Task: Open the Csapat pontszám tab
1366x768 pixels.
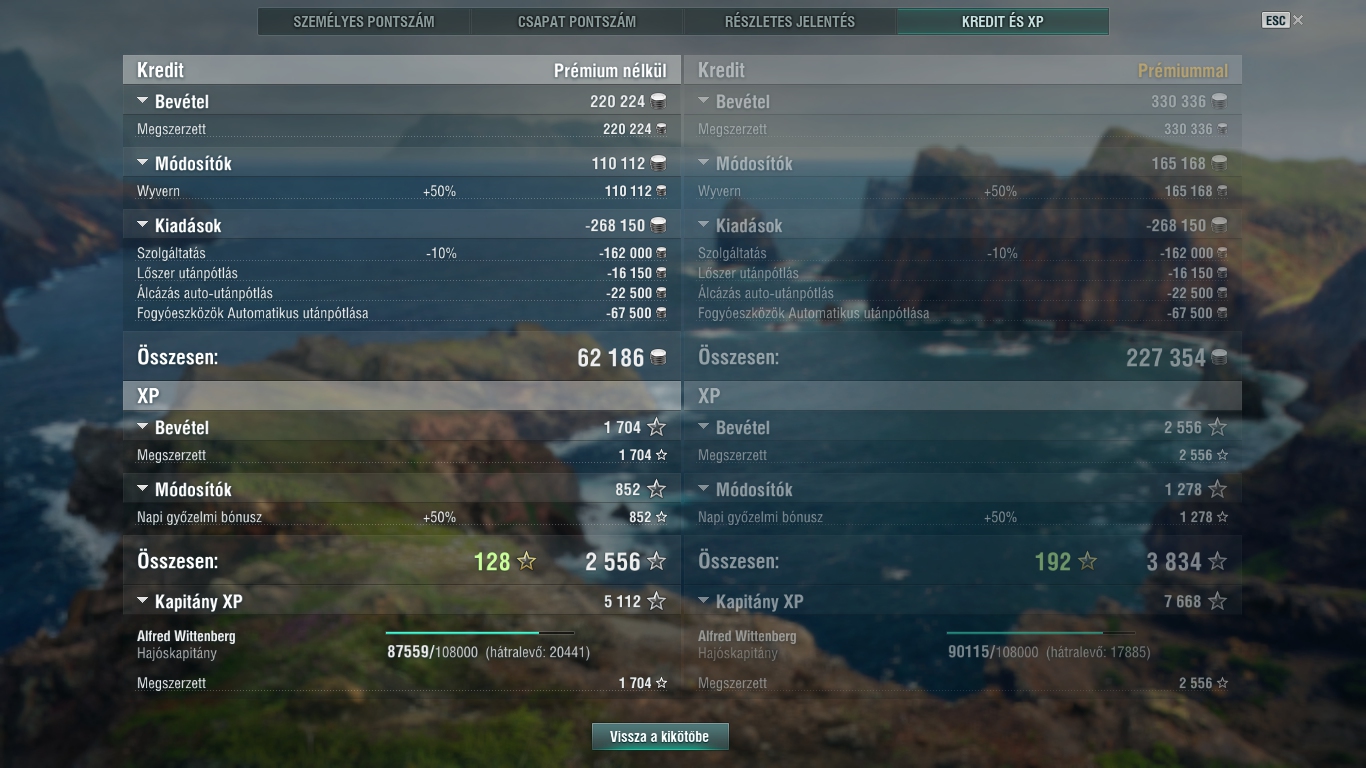Action: click(577, 21)
